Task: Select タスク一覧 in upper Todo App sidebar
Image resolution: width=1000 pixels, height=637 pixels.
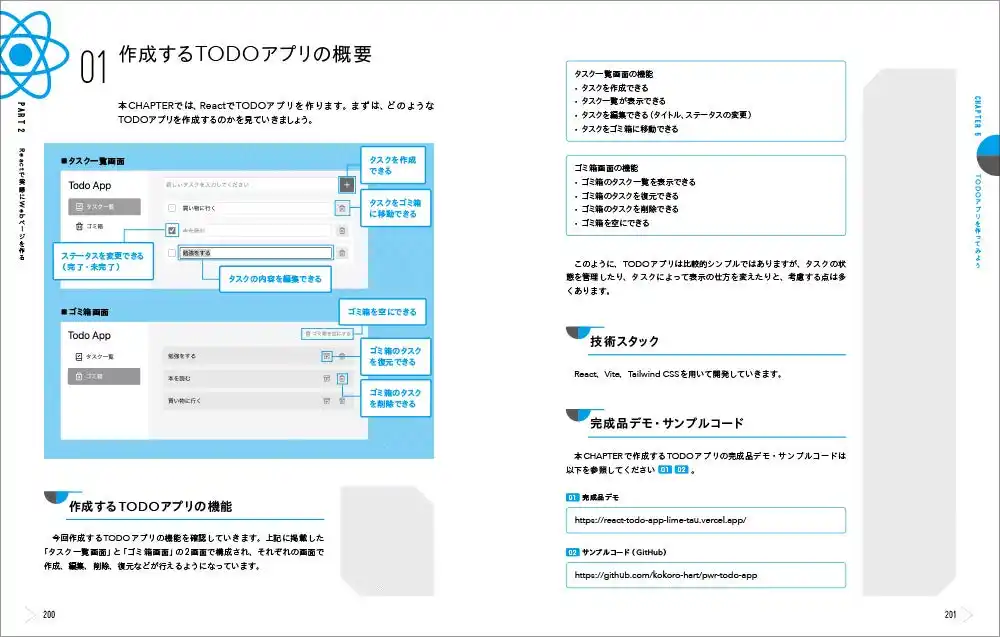Action: click(104, 207)
